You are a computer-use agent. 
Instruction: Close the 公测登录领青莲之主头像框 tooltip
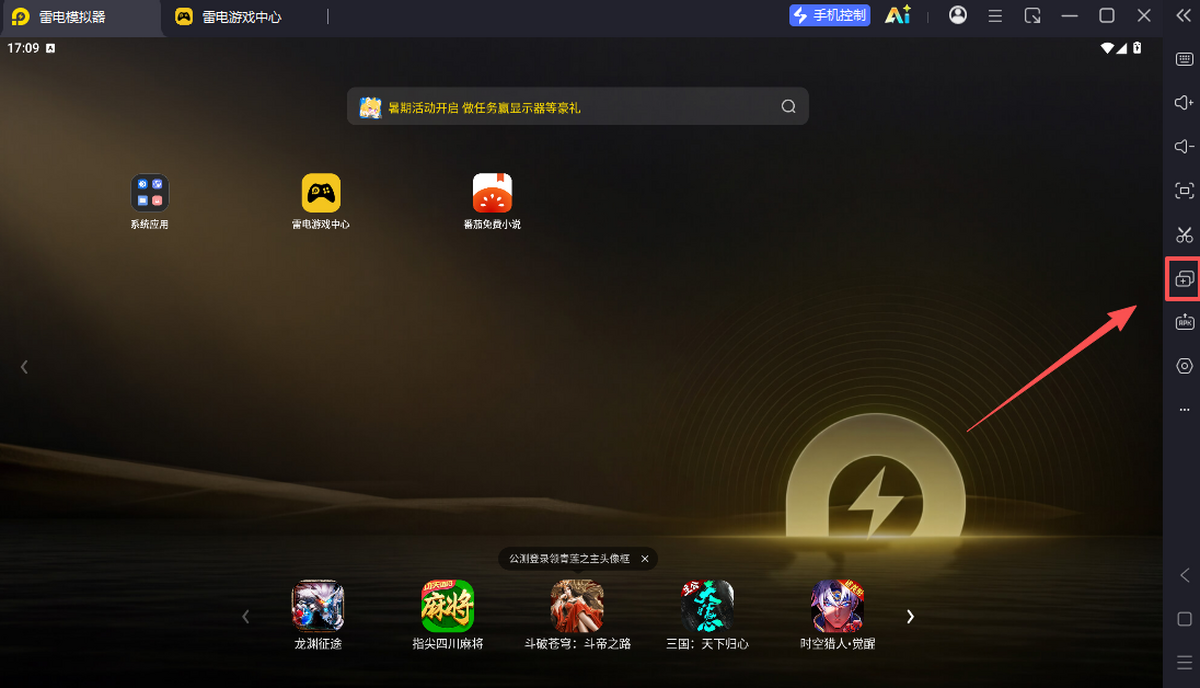(645, 559)
